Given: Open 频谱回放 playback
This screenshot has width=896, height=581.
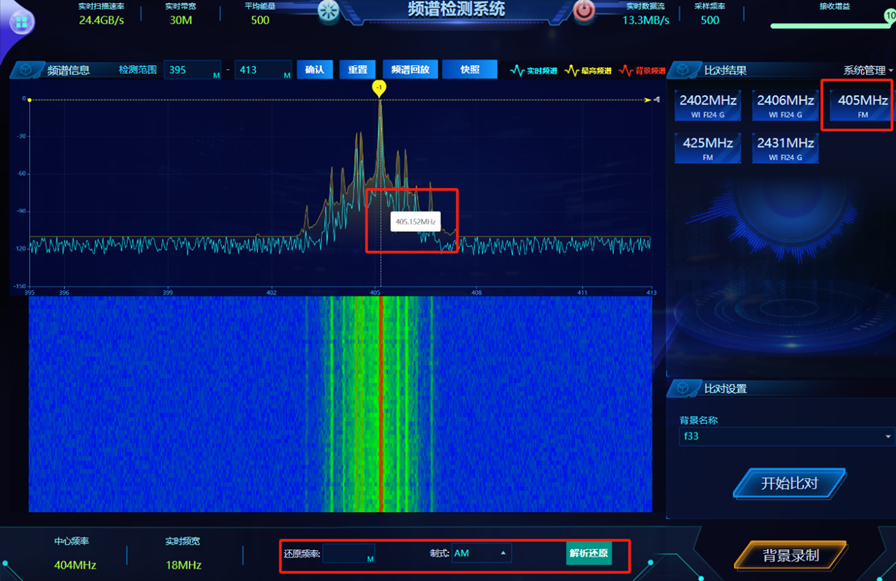Looking at the screenshot, I should pyautogui.click(x=410, y=70).
